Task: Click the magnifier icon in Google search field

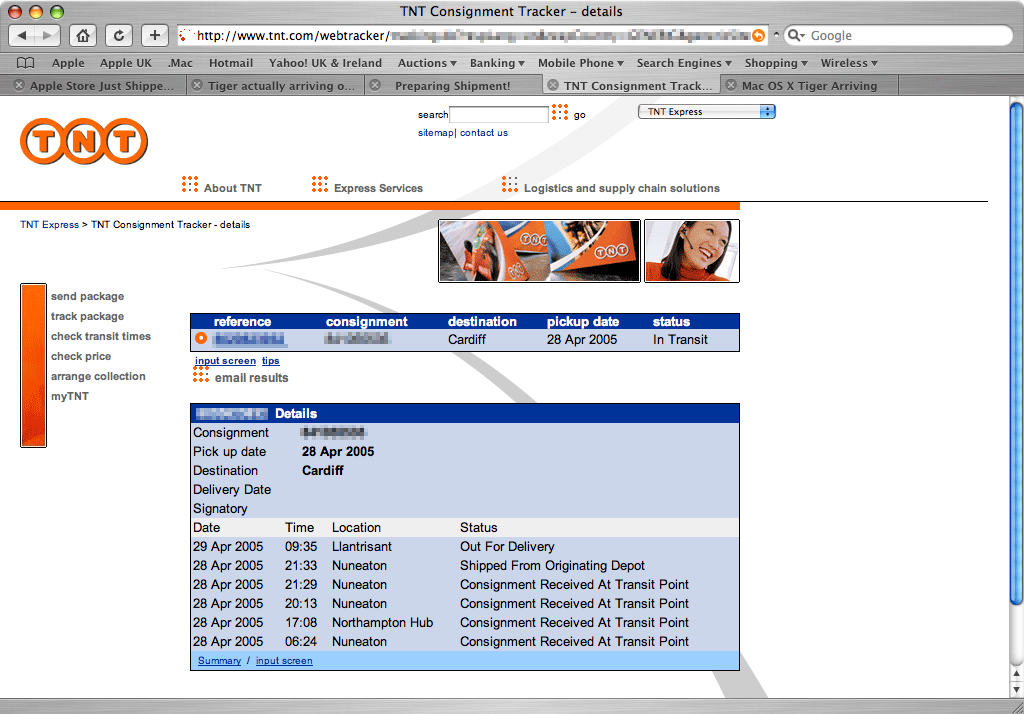Action: [x=795, y=35]
